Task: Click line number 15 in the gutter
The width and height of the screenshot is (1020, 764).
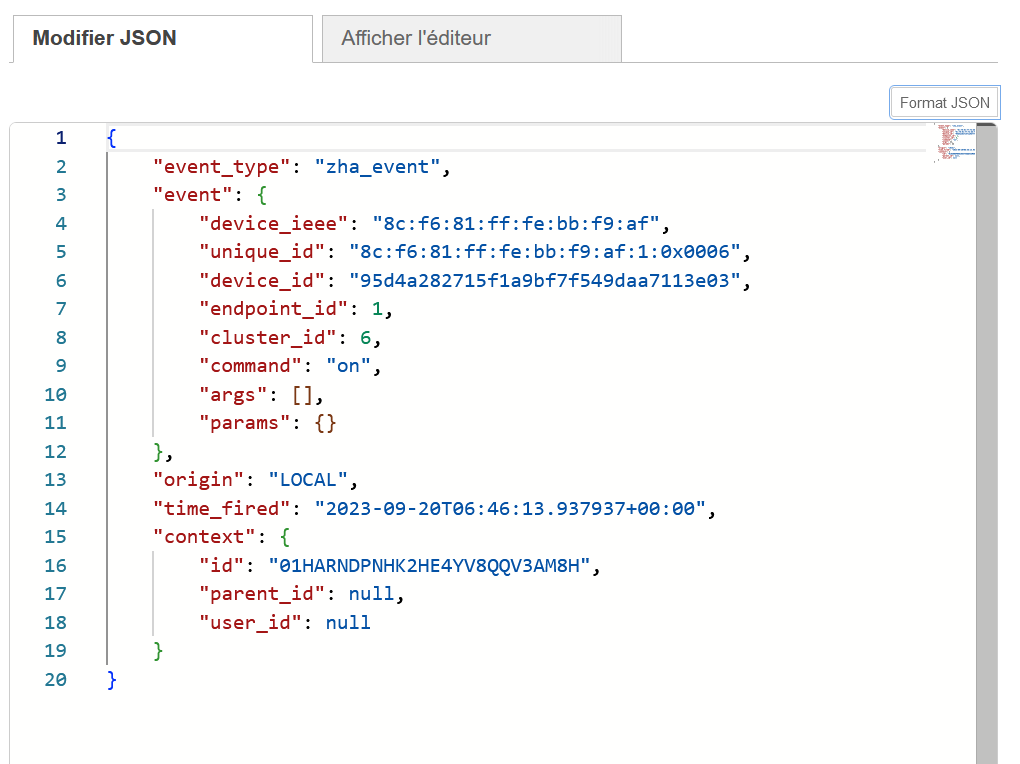Action: 56,537
